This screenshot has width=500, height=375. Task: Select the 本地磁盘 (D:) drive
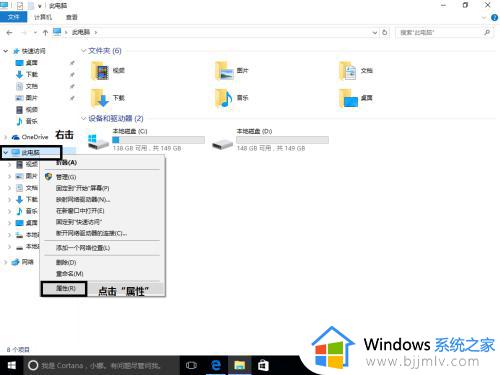(x=270, y=140)
